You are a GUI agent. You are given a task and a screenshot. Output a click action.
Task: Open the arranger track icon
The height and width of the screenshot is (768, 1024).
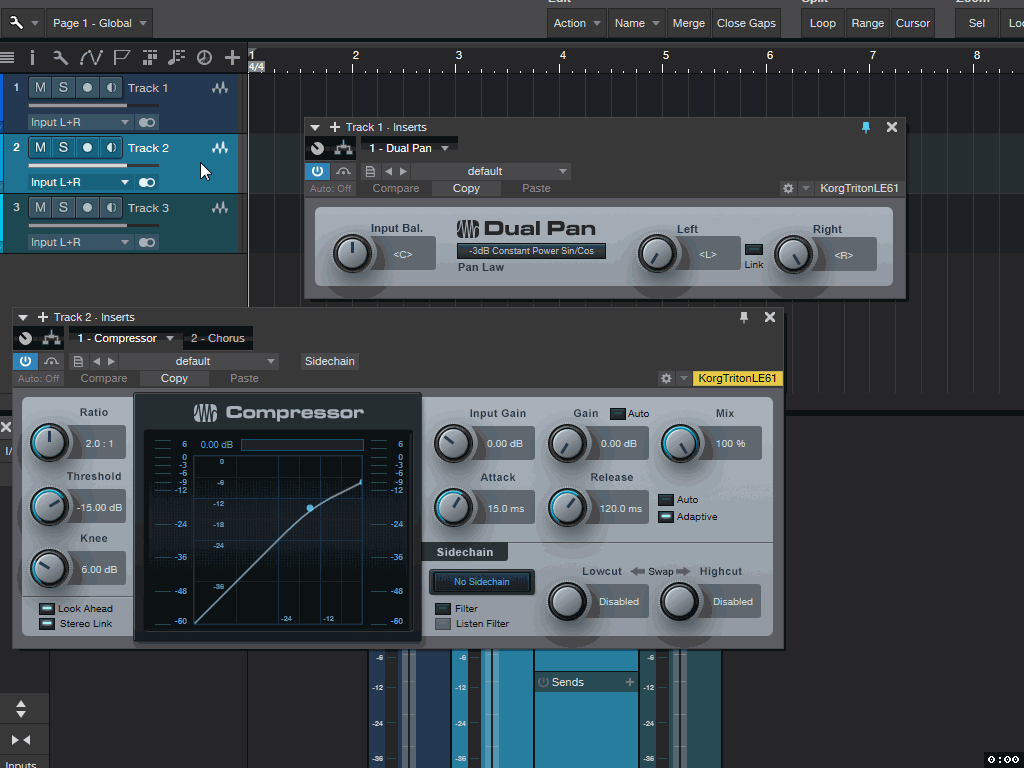[x=150, y=58]
